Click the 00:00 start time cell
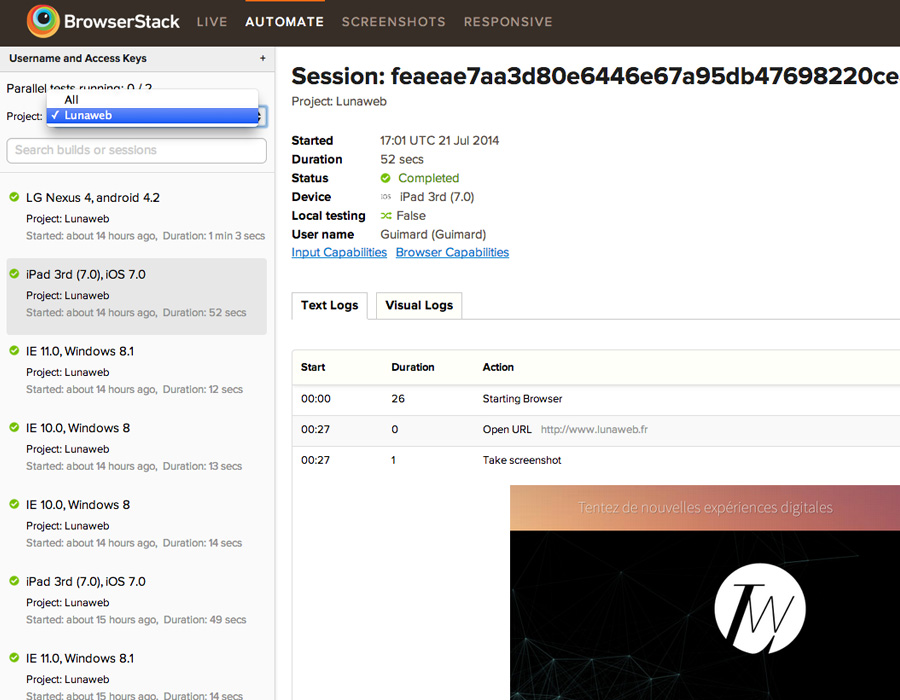900x700 pixels. tap(316, 399)
